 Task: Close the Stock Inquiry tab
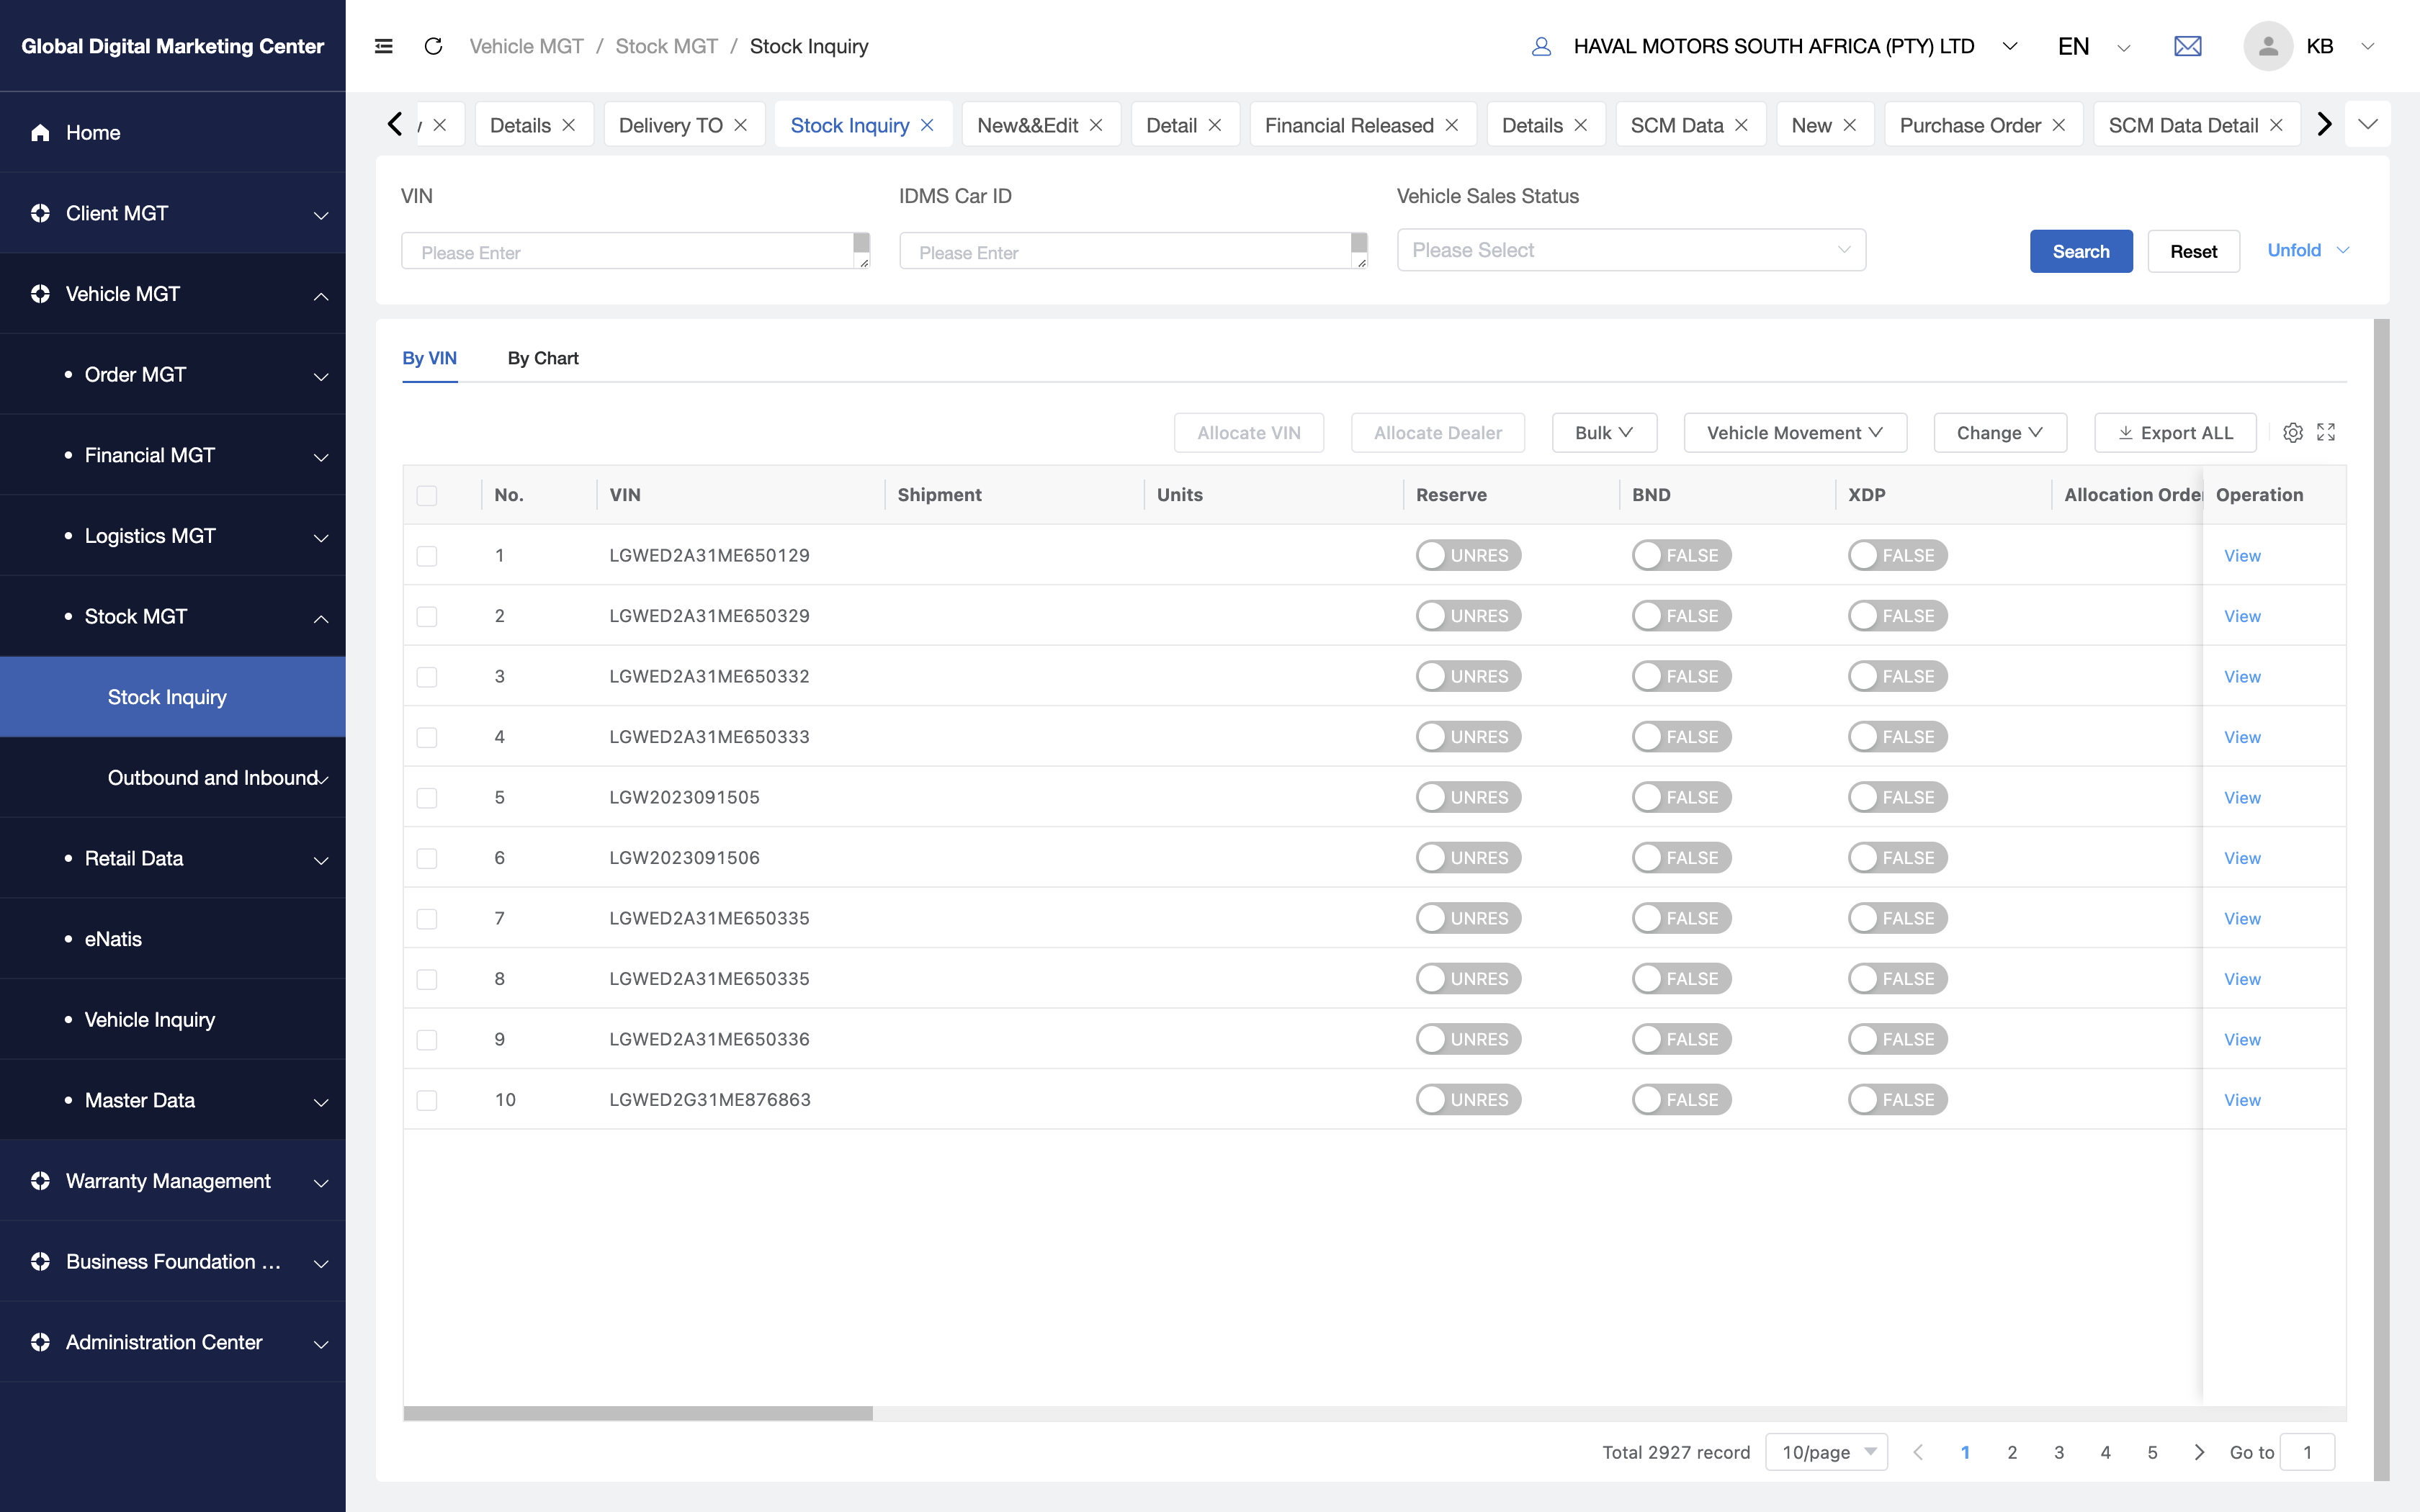pyautogui.click(x=927, y=125)
